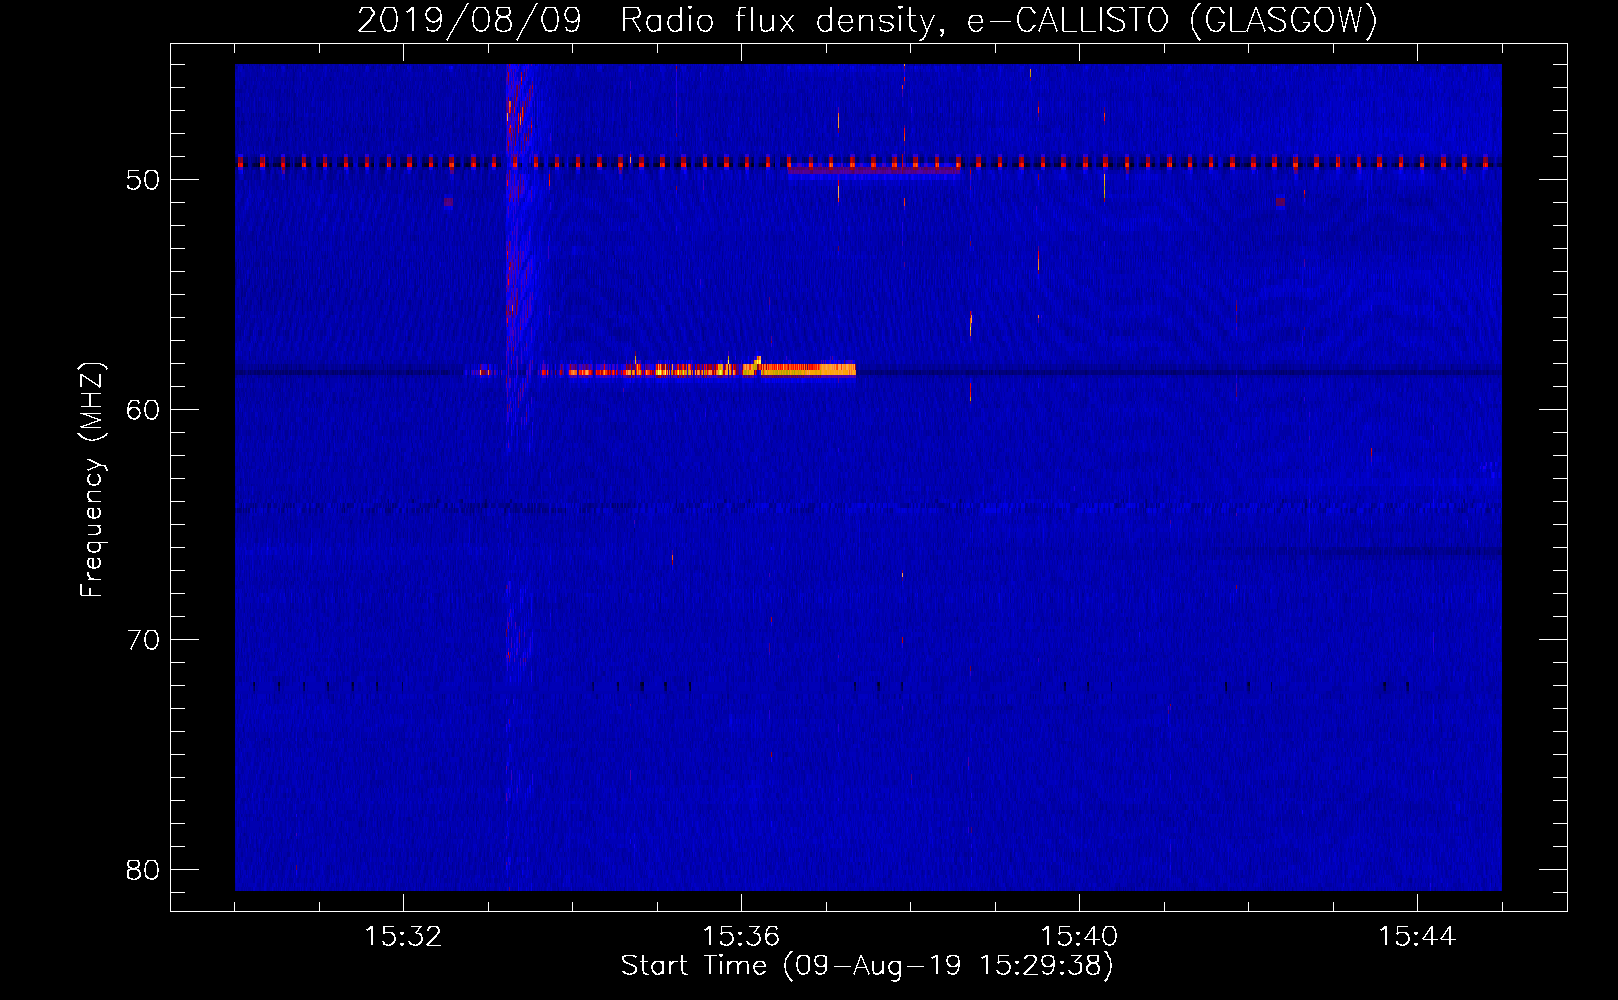Click the 15:40 time tick label
The image size is (1618, 1000).
[1079, 937]
